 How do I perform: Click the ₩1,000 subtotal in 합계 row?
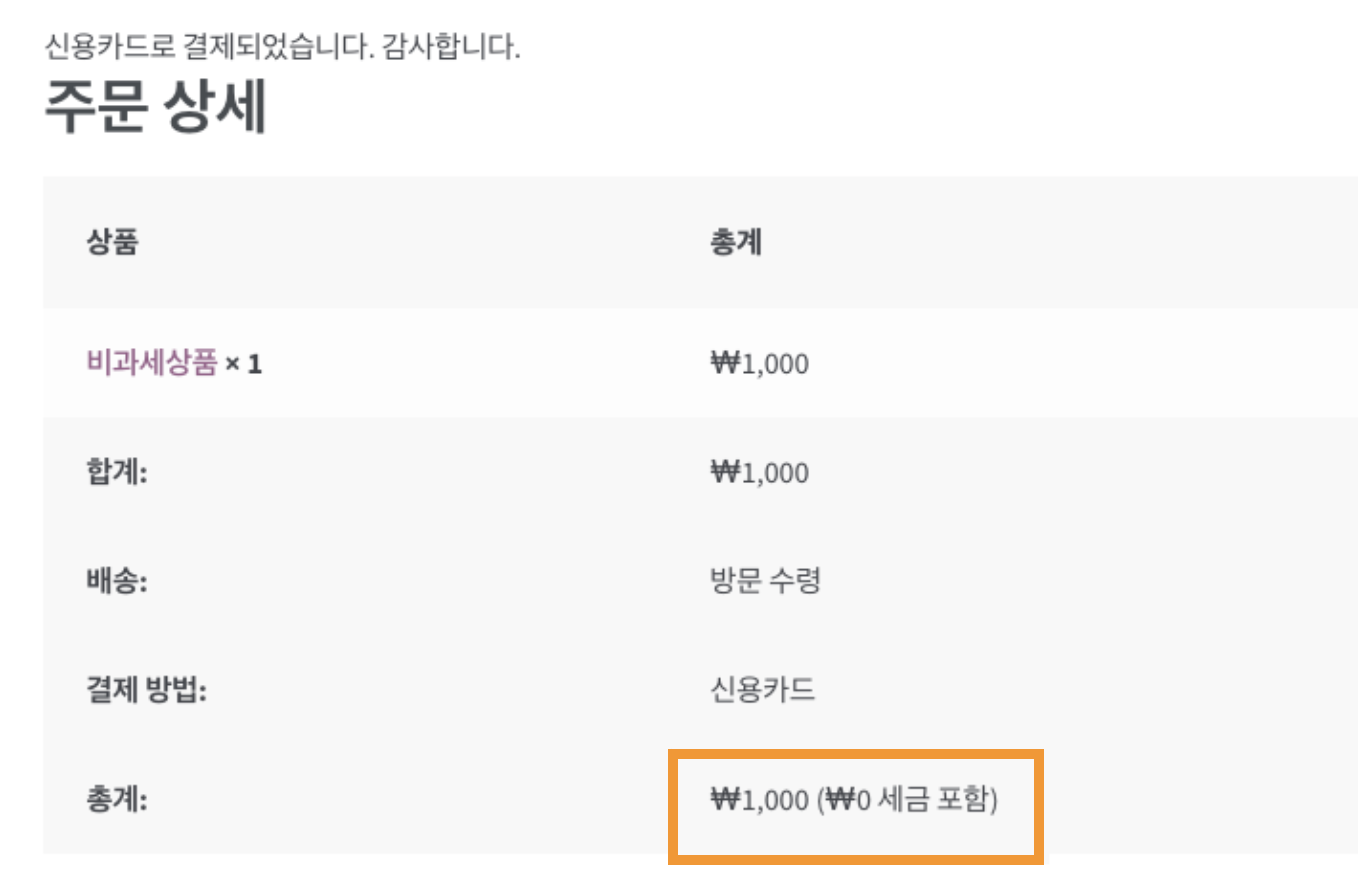759,473
